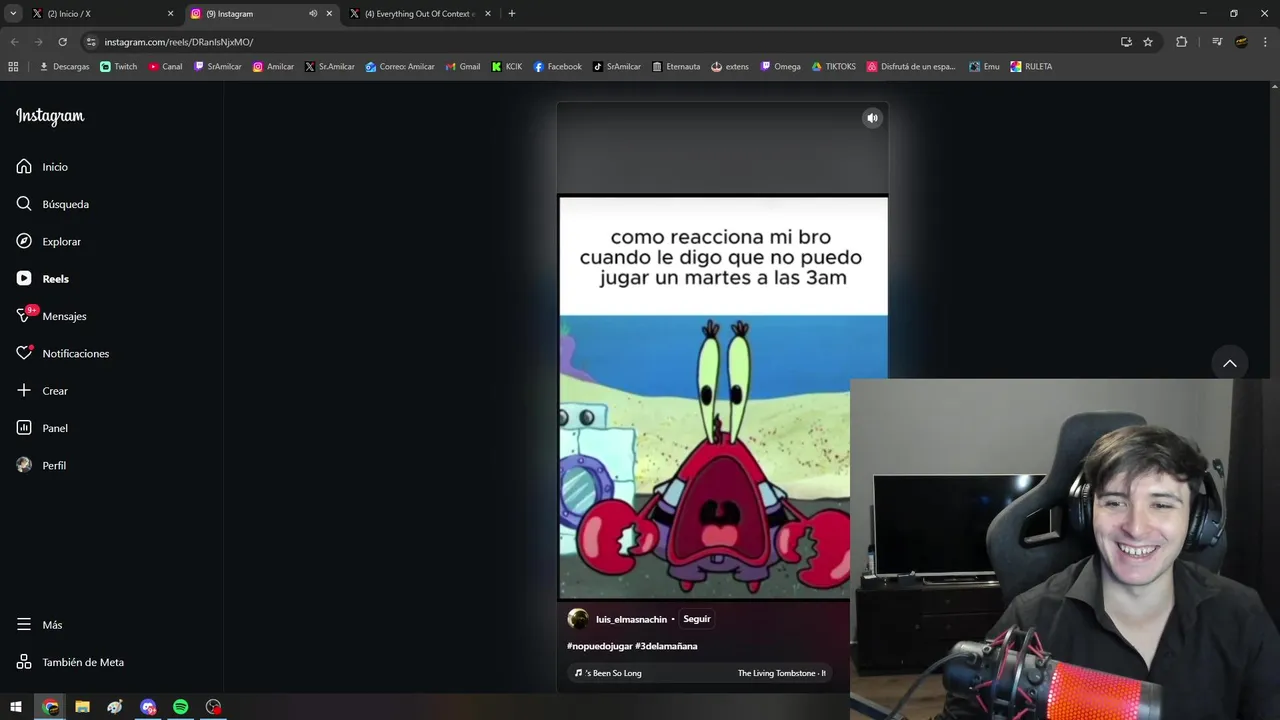The image size is (1280, 720).
Task: Click Crear to create a post
Action: tap(42, 391)
